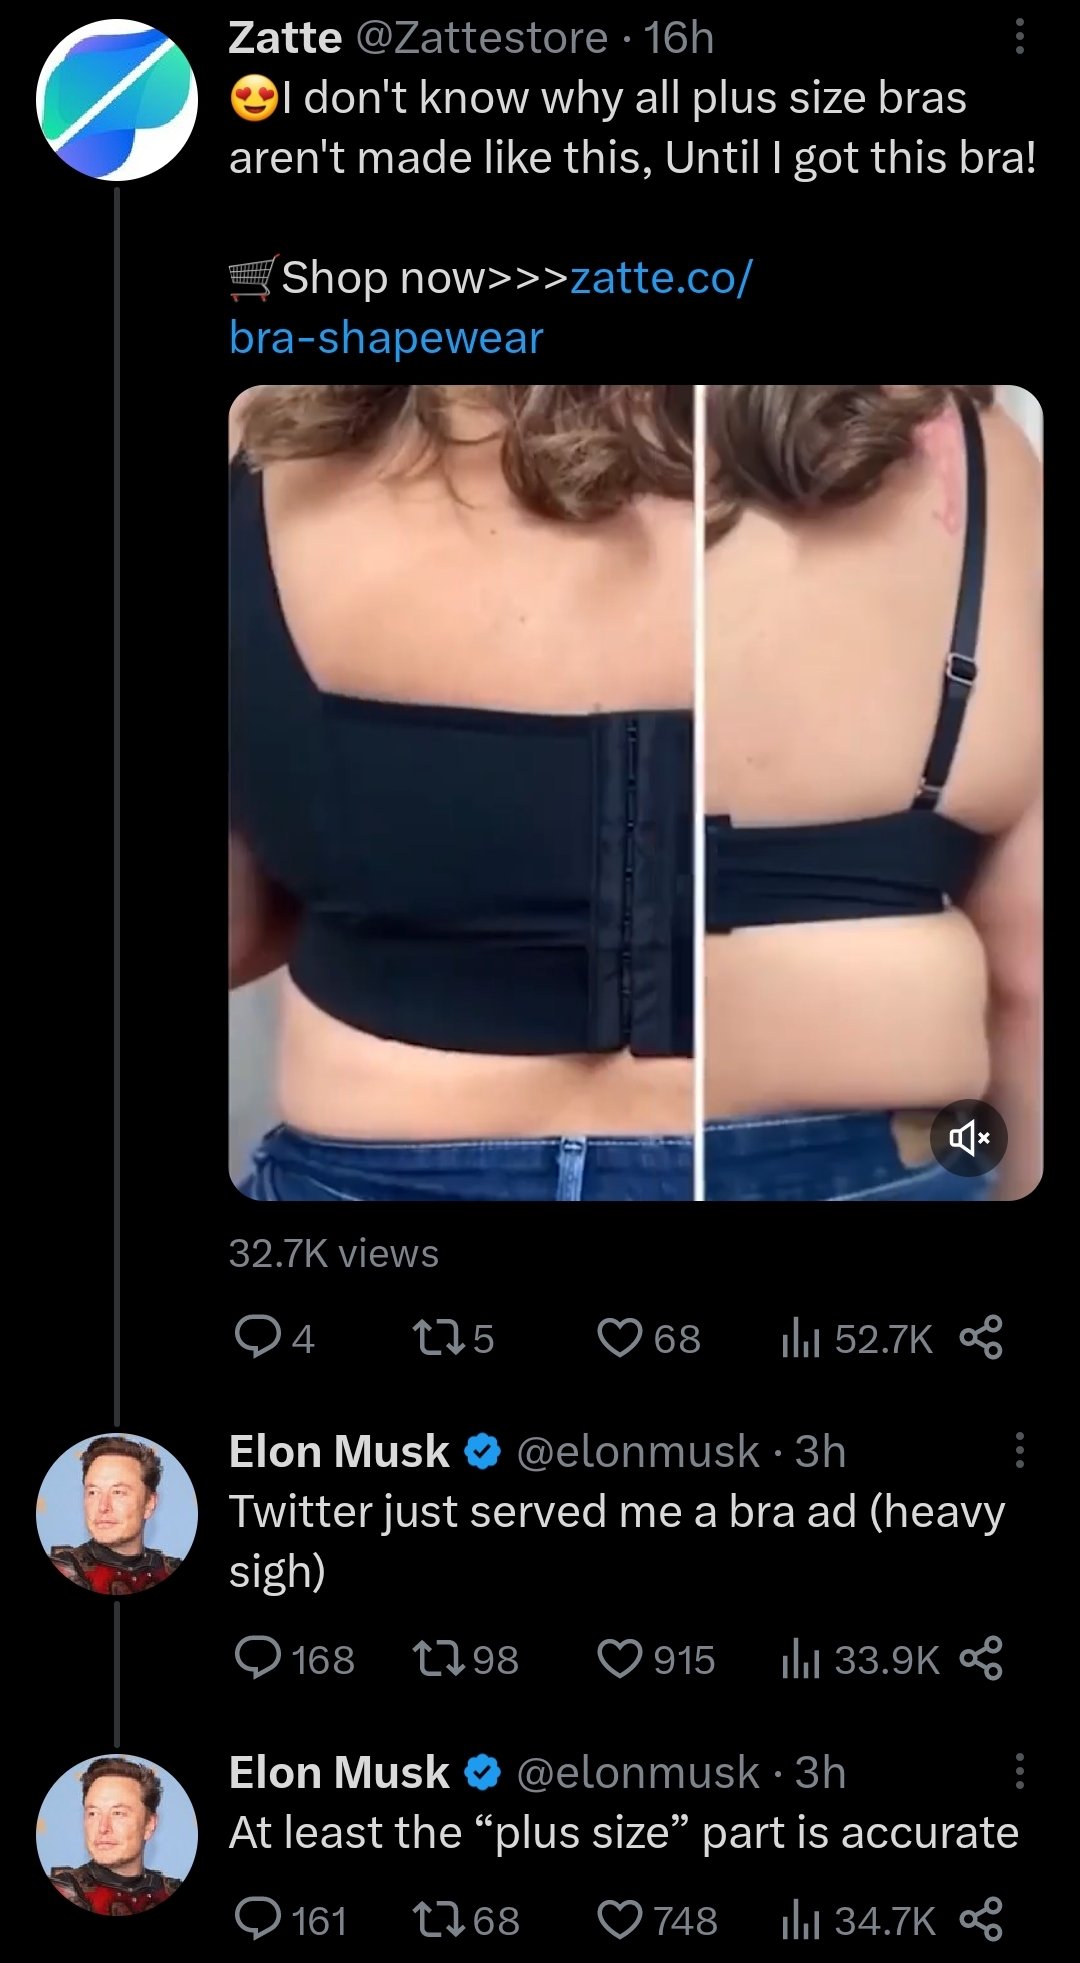Share the 'heavy sigh' tweet
Viewport: 1080px width, 1963px height.
[x=980, y=1659]
